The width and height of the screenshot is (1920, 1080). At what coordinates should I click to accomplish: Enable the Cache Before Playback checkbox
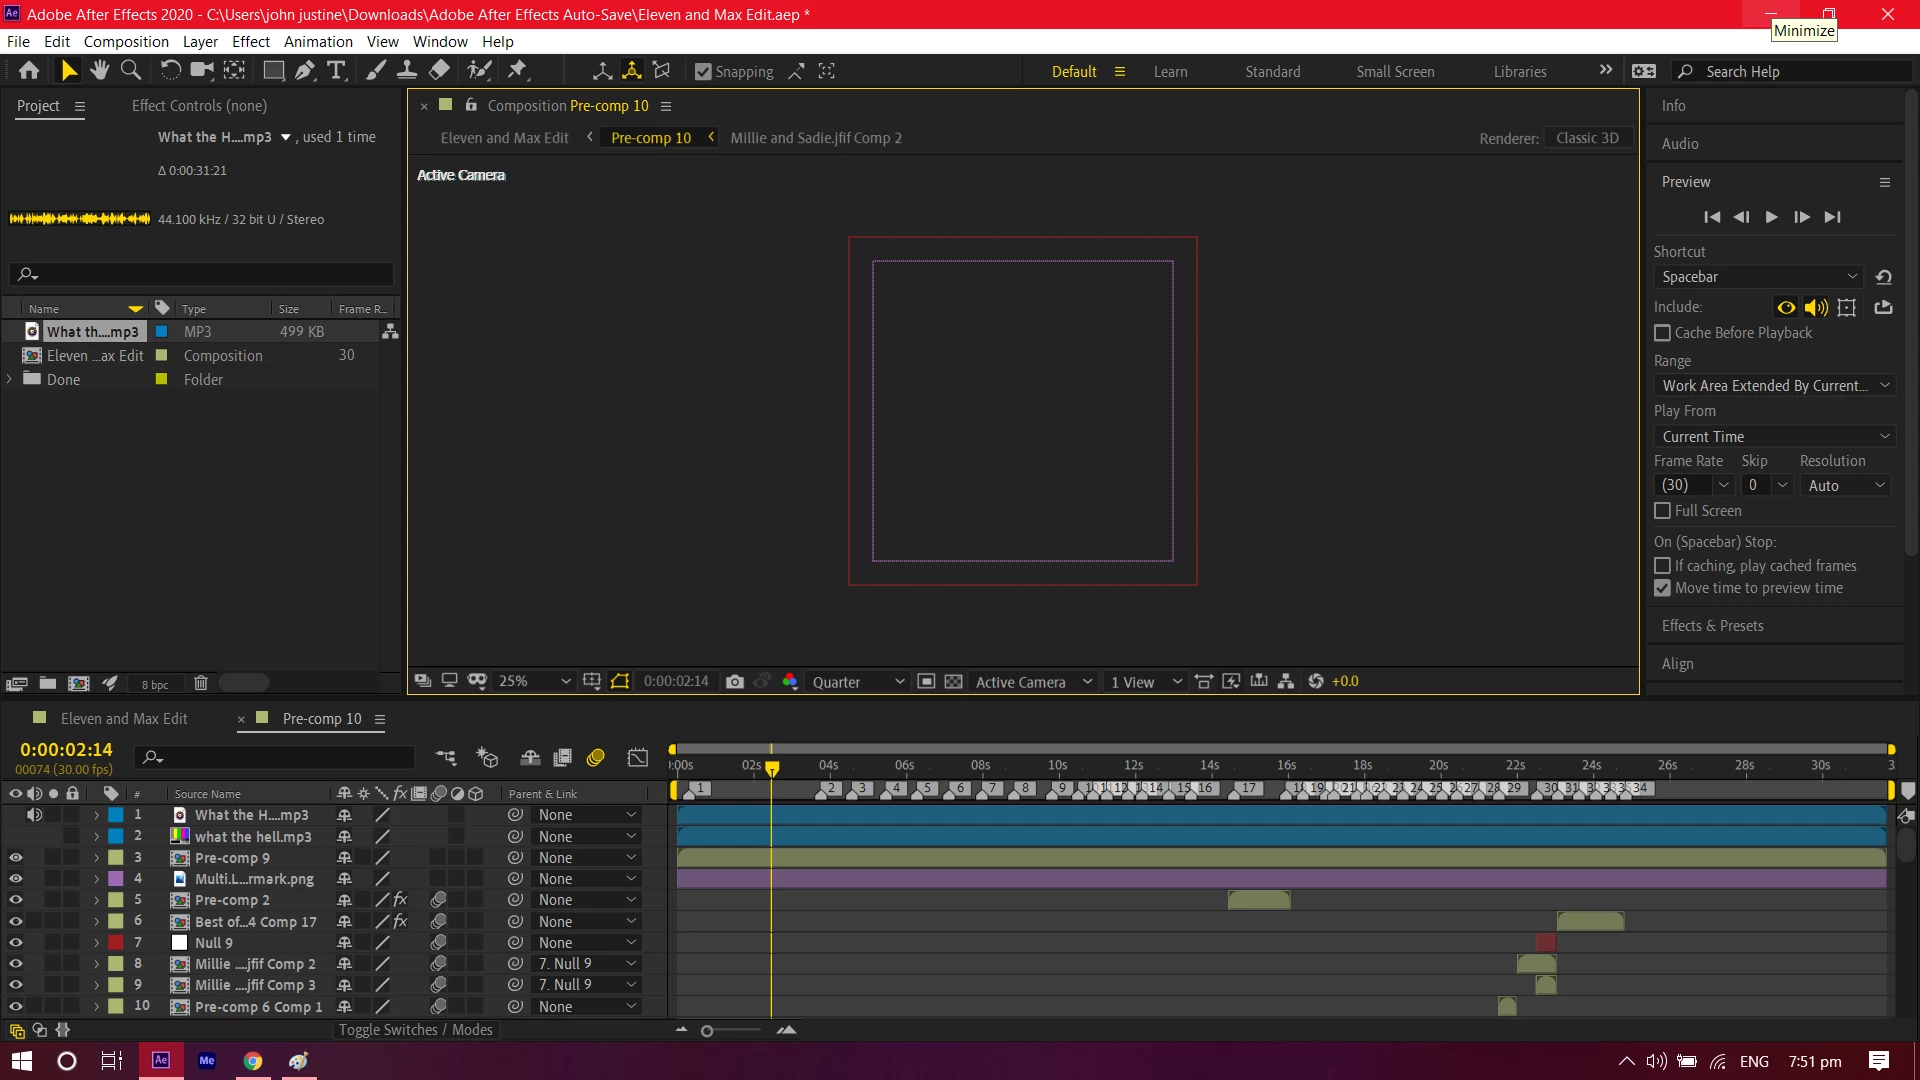pyautogui.click(x=1663, y=333)
